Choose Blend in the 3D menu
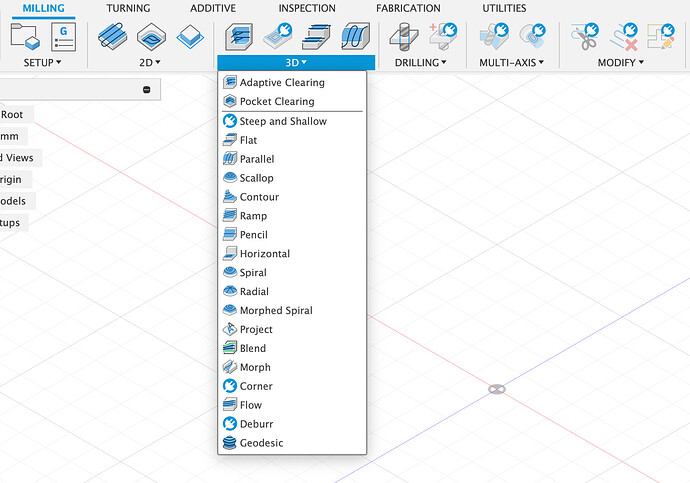Image resolution: width=690 pixels, height=483 pixels. pos(292,348)
